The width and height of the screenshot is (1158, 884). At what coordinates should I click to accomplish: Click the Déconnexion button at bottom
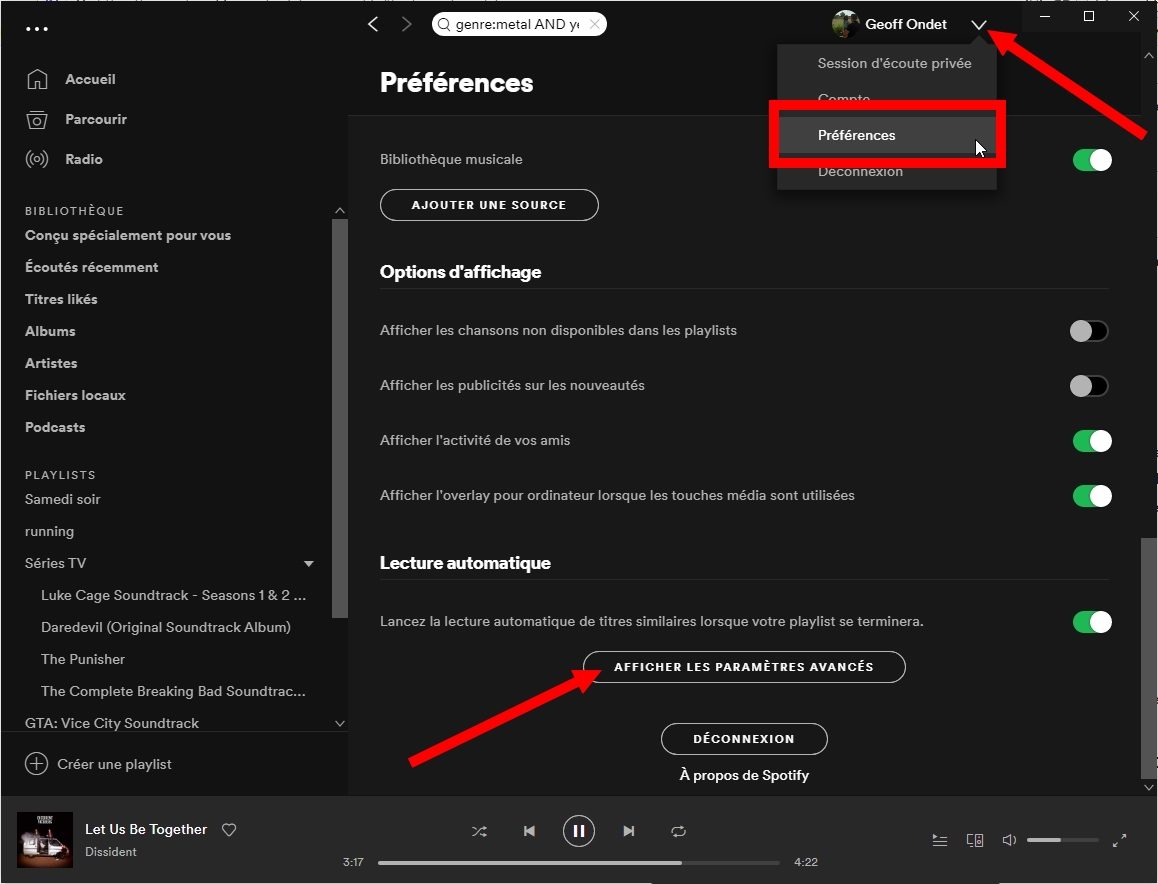click(x=744, y=739)
